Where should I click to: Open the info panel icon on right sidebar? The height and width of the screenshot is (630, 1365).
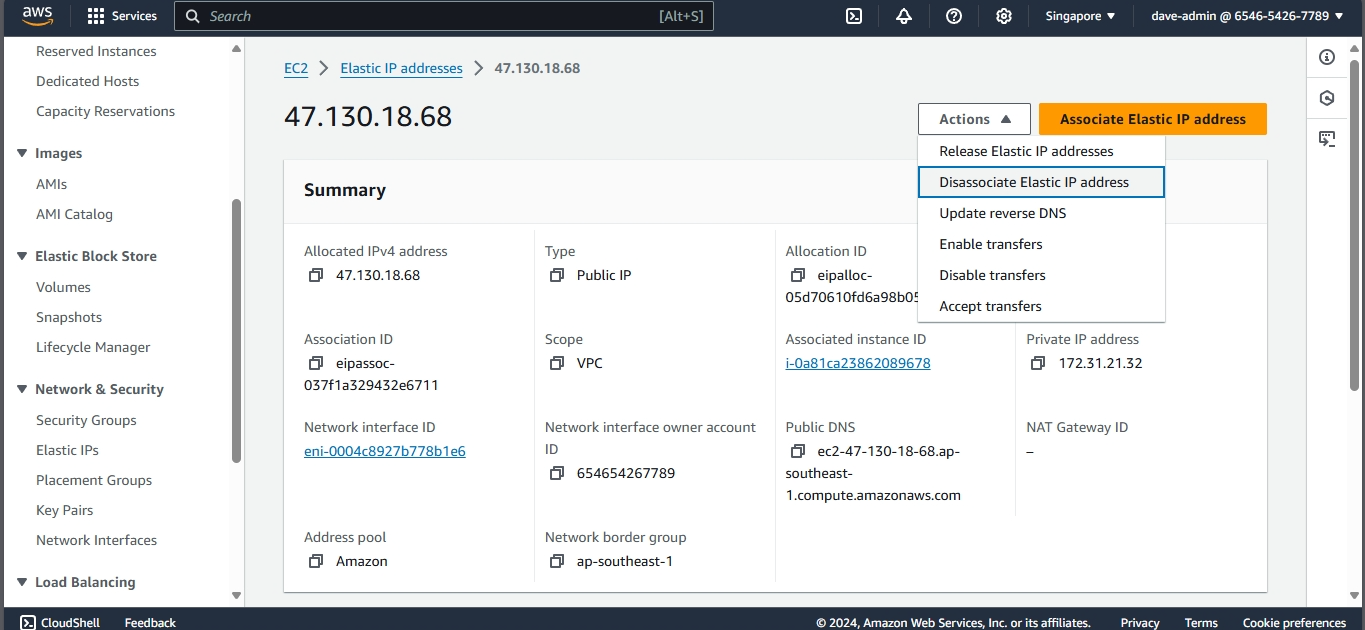(1327, 57)
